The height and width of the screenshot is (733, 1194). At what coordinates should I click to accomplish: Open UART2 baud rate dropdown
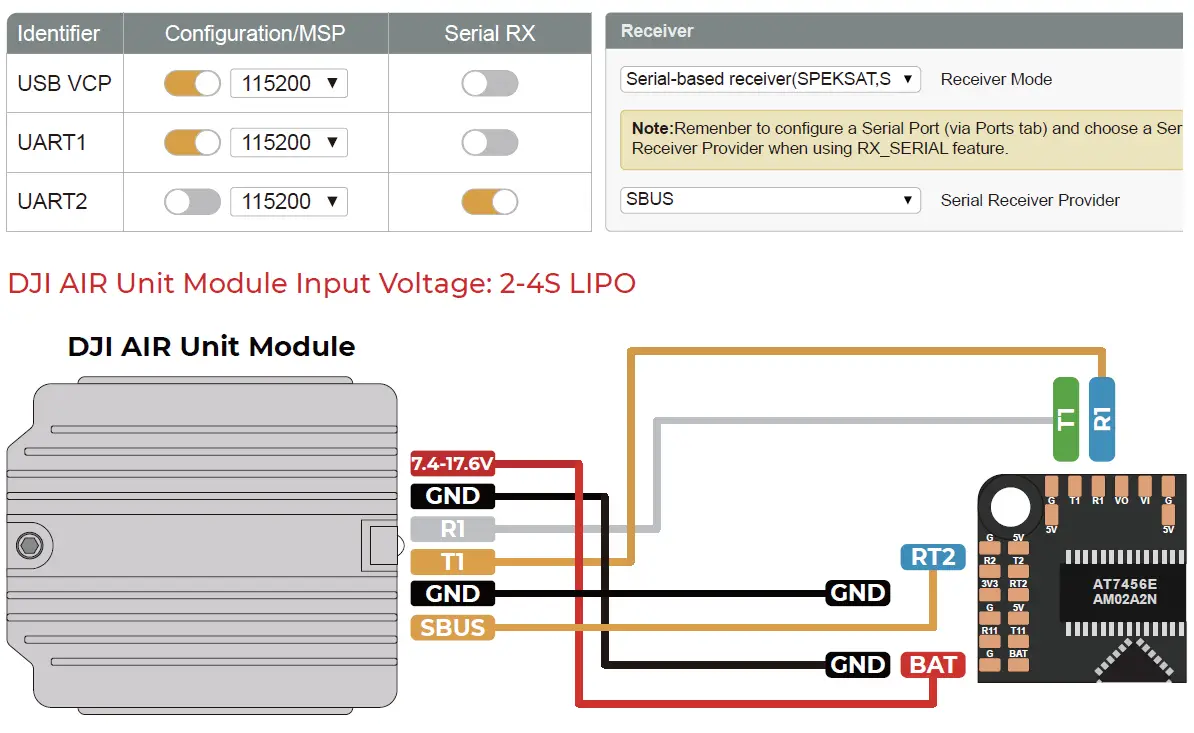pos(289,202)
